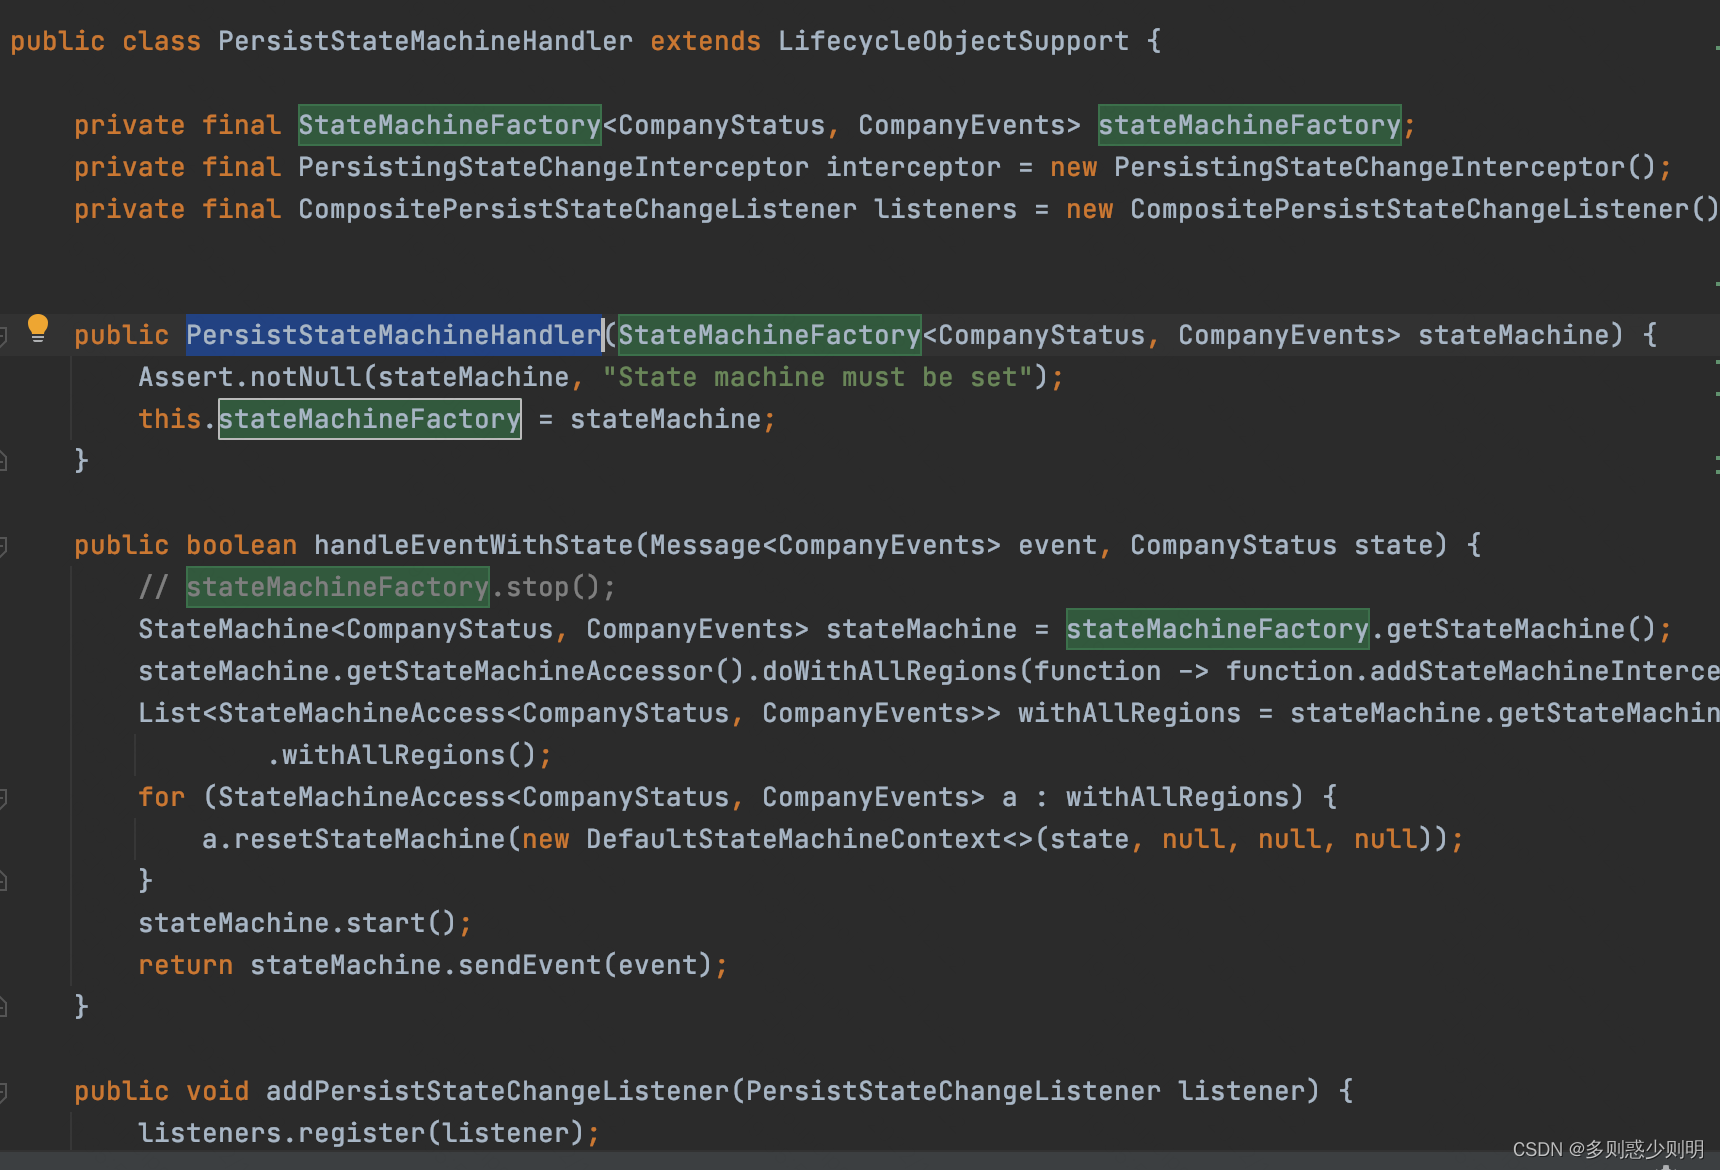Screen dimensions: 1720x1170
Task: Click the StateMachineFactory type in the constructor parameter
Action: (768, 335)
